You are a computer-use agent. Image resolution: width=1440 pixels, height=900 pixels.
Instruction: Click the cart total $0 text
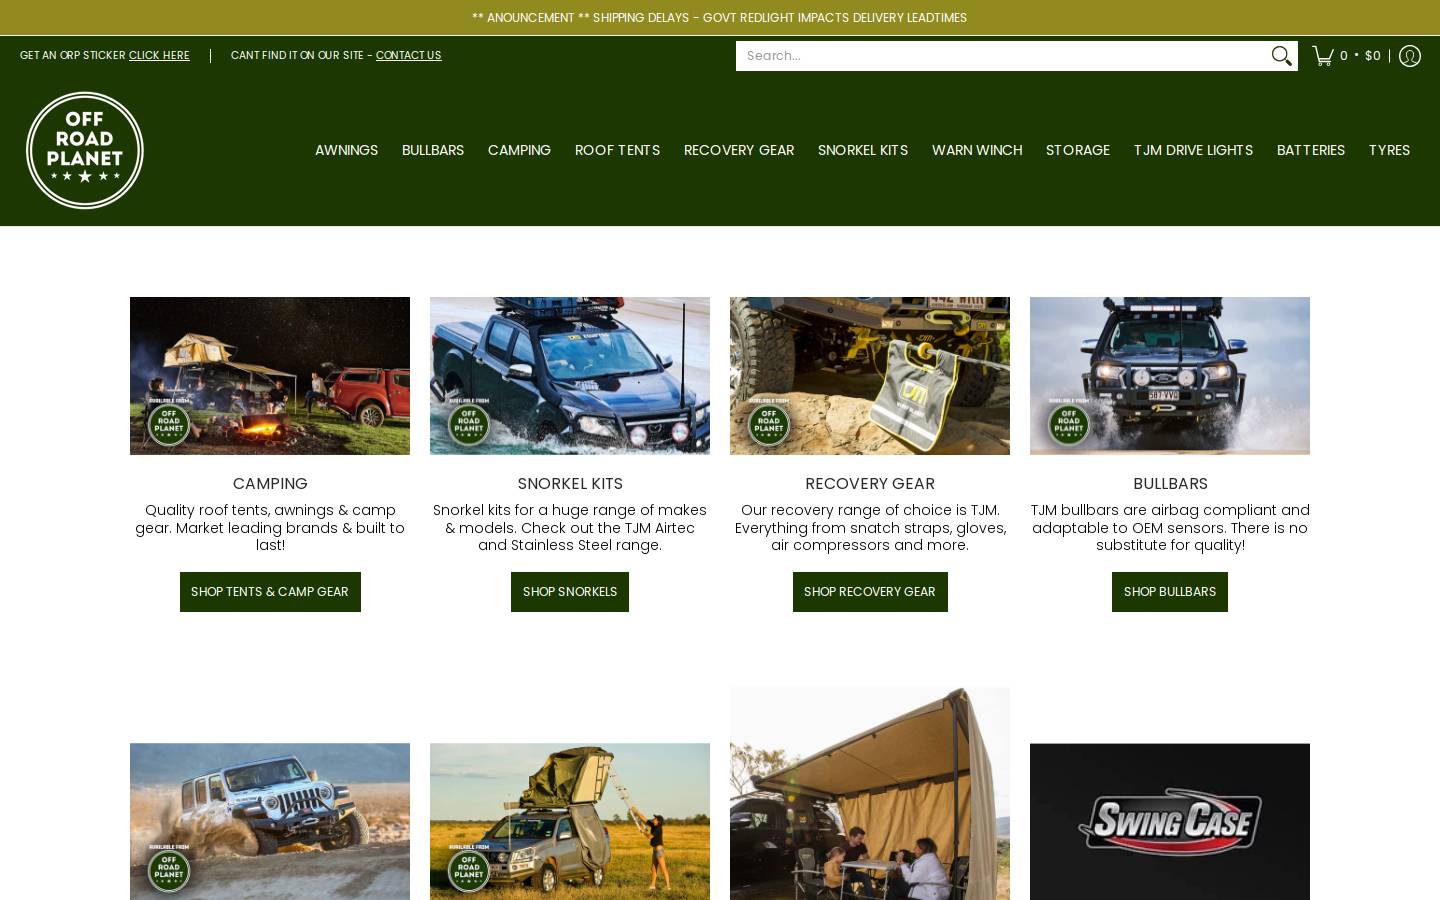(1372, 56)
